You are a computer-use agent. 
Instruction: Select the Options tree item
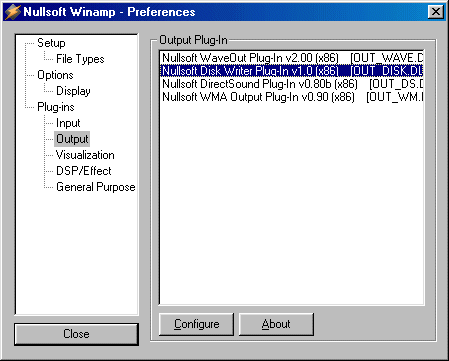[55, 75]
